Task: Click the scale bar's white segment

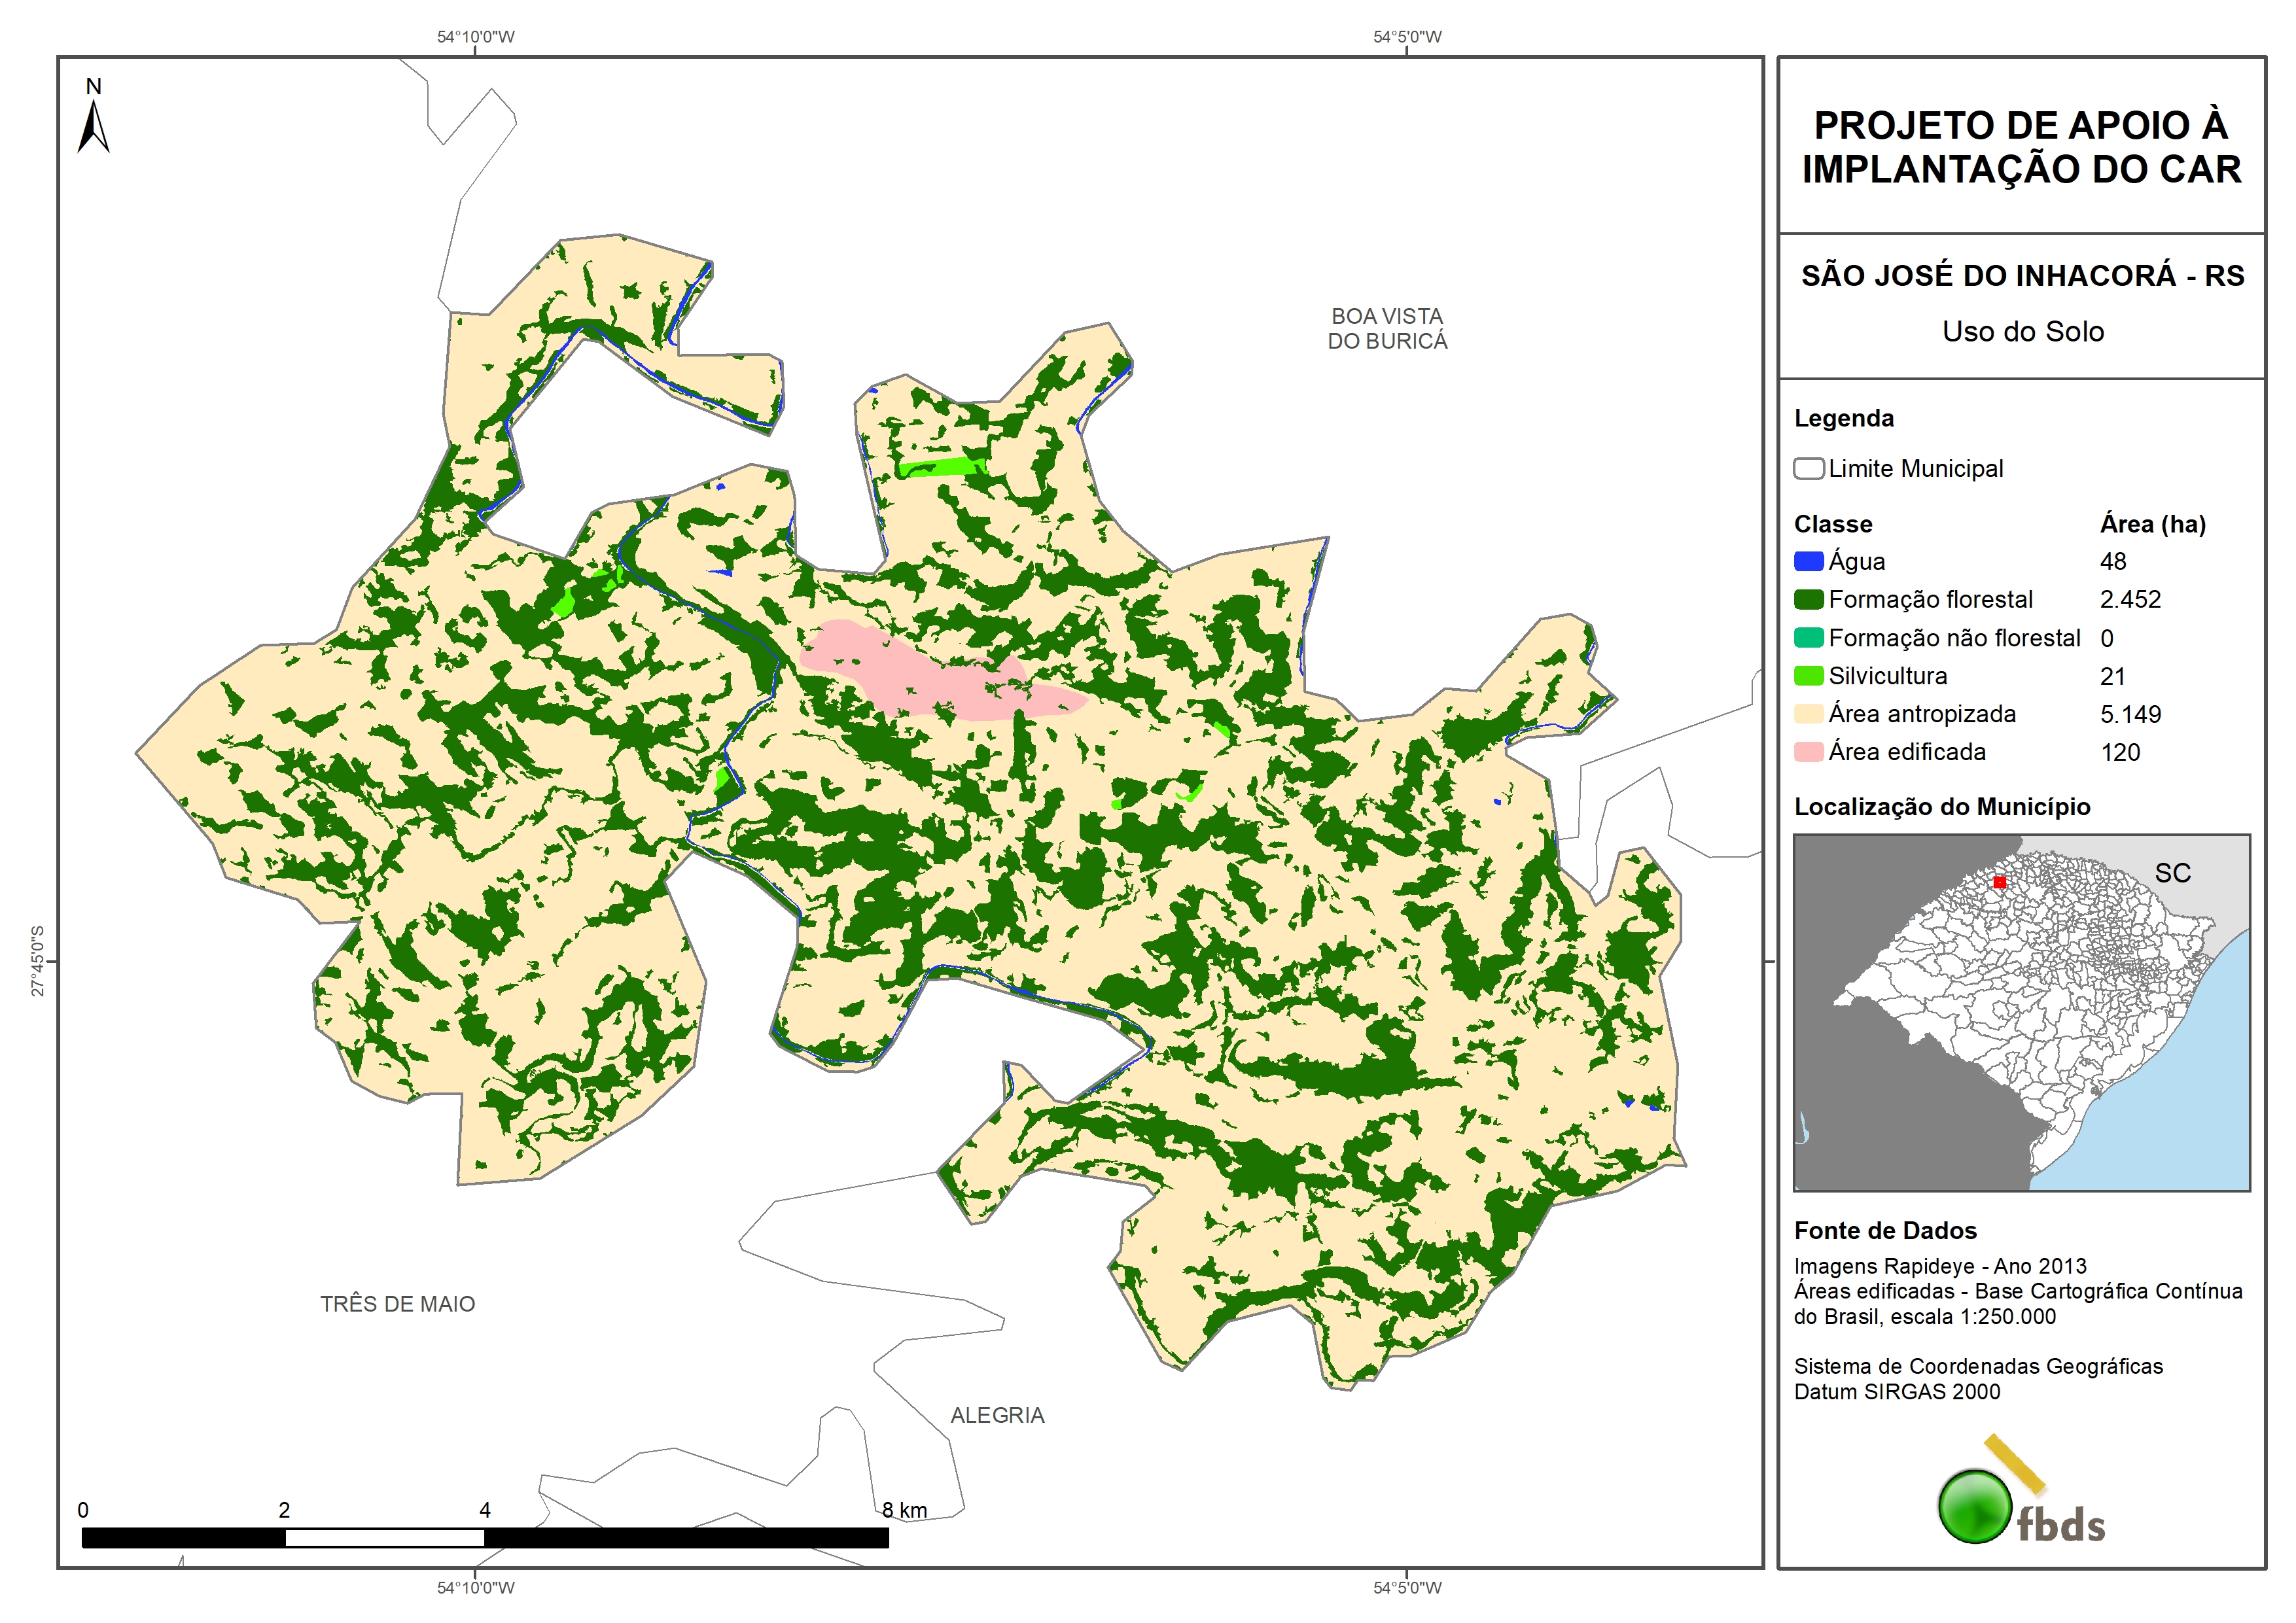Action: point(384,1538)
